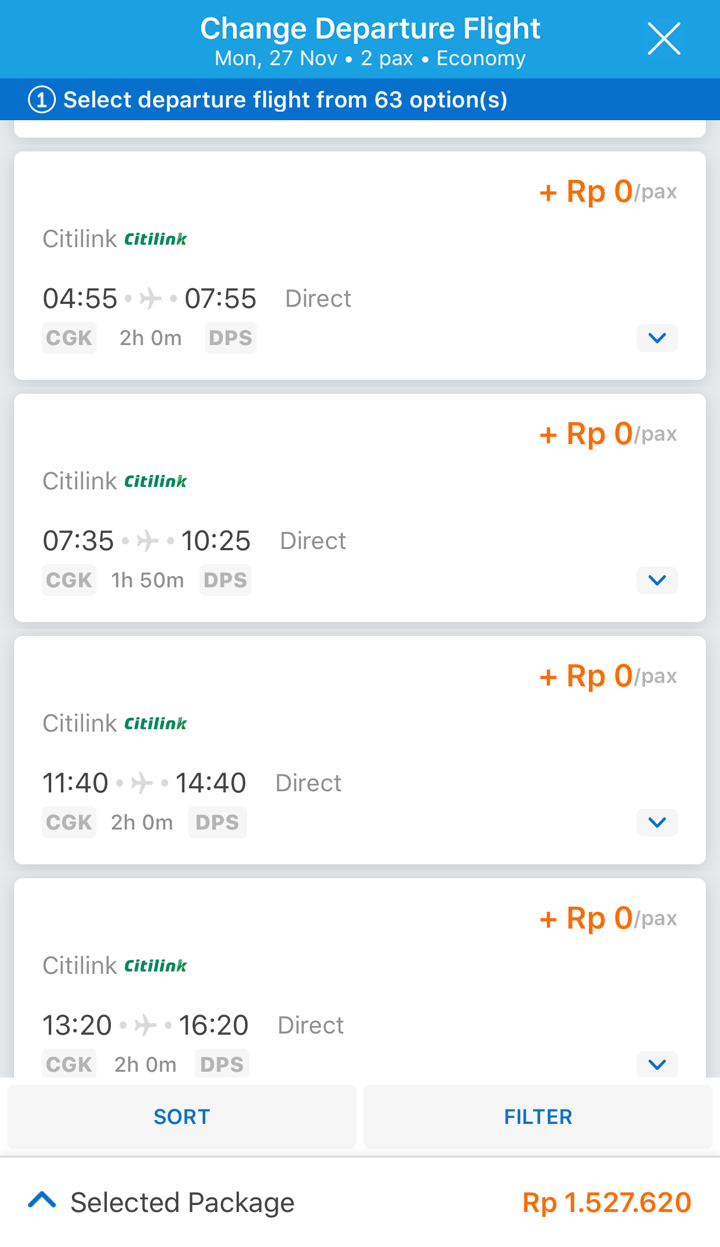Expand details of the 13:20 Citilink flight
This screenshot has width=720, height=1247.
tap(657, 1064)
